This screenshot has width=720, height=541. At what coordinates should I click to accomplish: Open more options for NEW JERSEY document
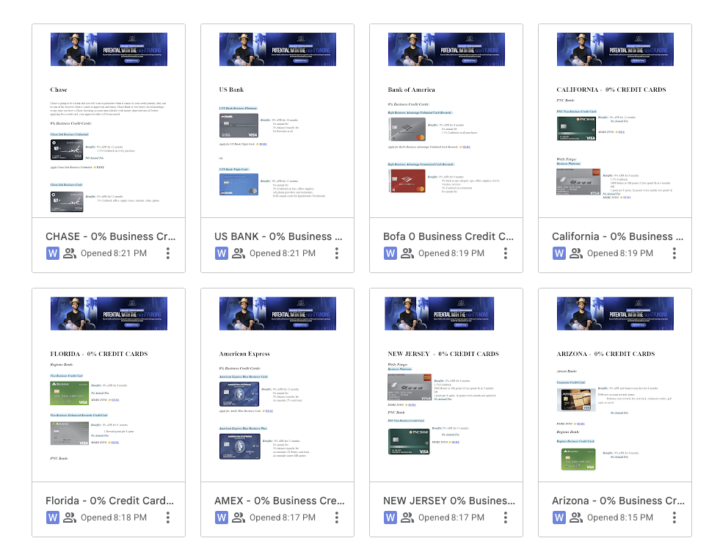[506, 518]
